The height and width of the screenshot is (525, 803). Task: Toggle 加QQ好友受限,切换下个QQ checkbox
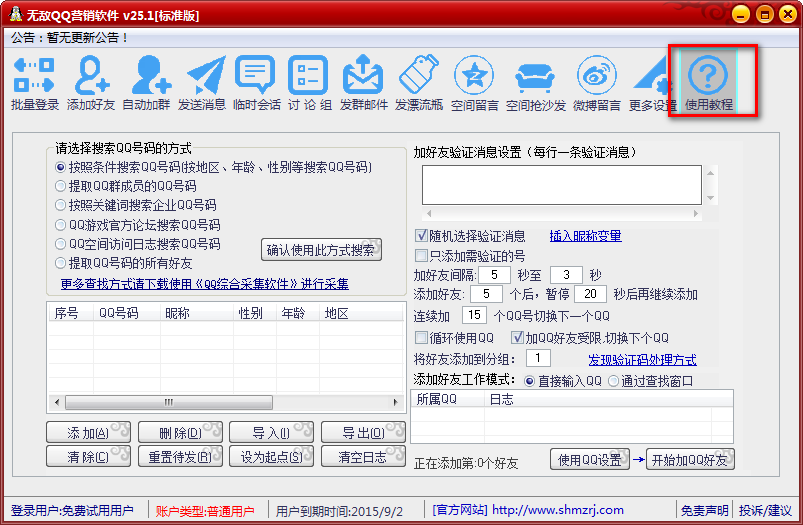tap(517, 338)
